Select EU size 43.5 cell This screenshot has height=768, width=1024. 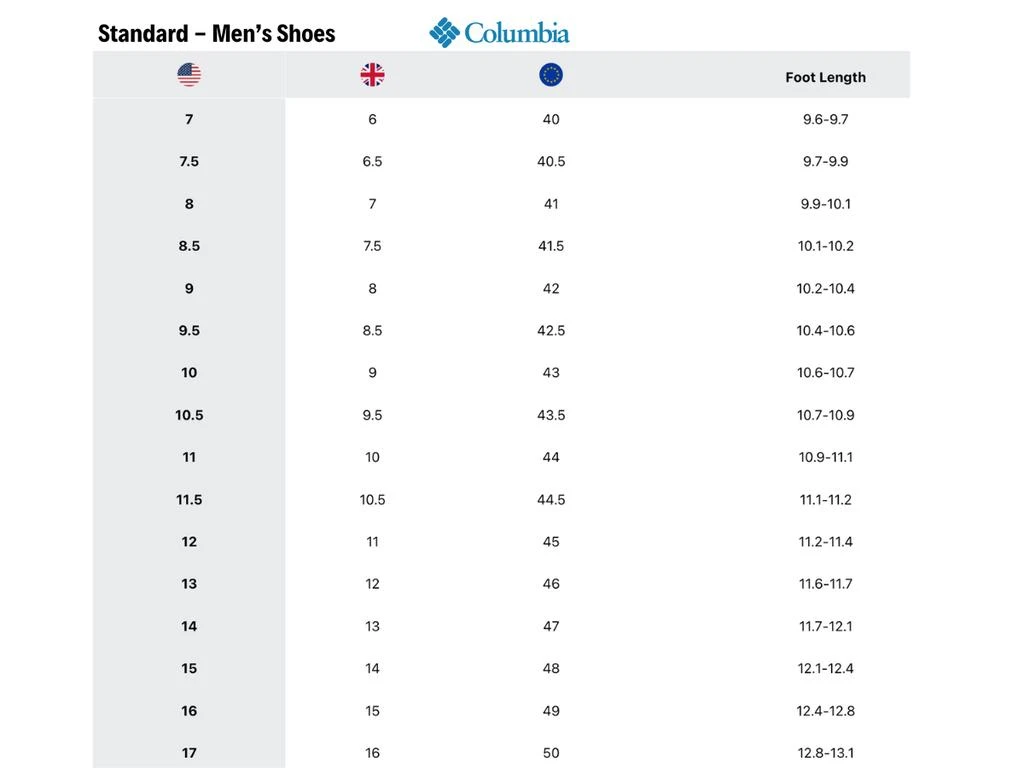click(x=551, y=415)
